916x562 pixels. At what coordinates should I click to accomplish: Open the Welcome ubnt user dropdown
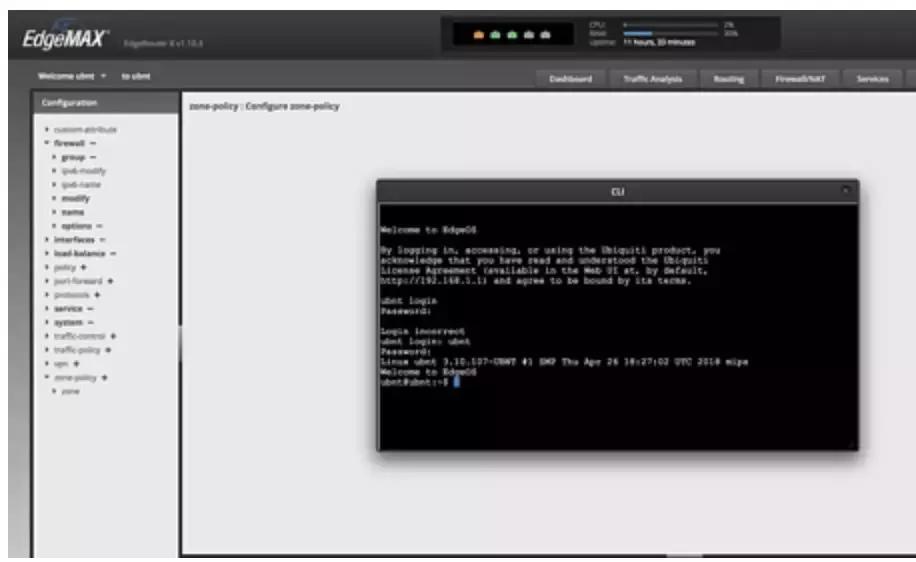pos(72,76)
